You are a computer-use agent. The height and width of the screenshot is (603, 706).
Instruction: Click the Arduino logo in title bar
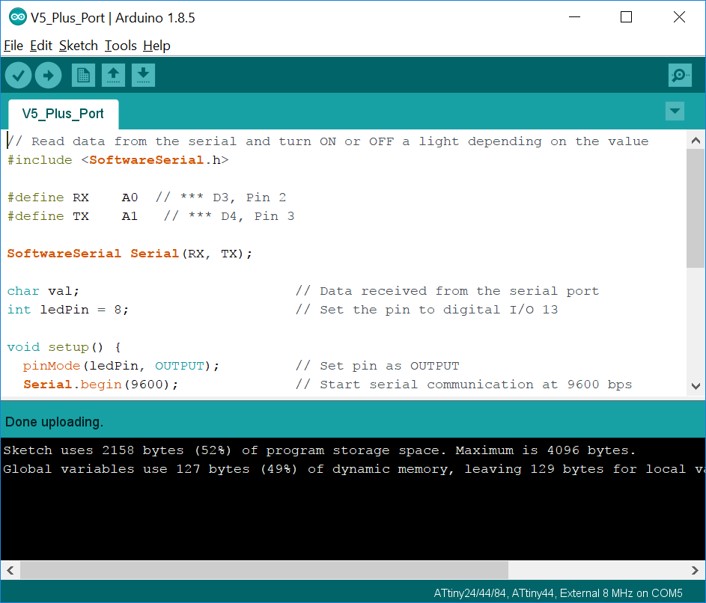(18, 17)
